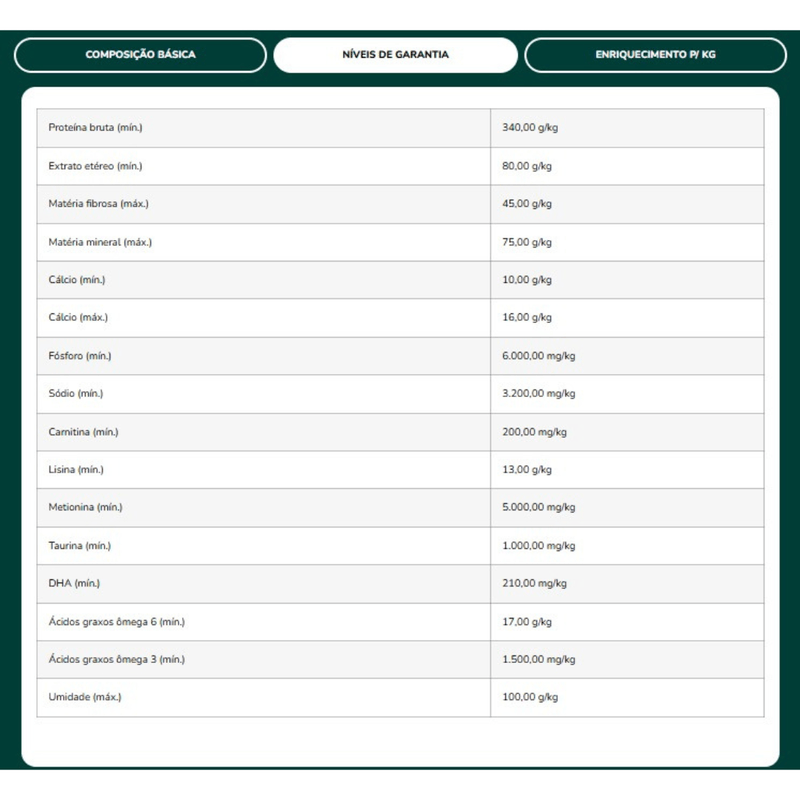
Task: Click the Umidade (máx.) 100,00 g/kg value
Action: click(530, 697)
